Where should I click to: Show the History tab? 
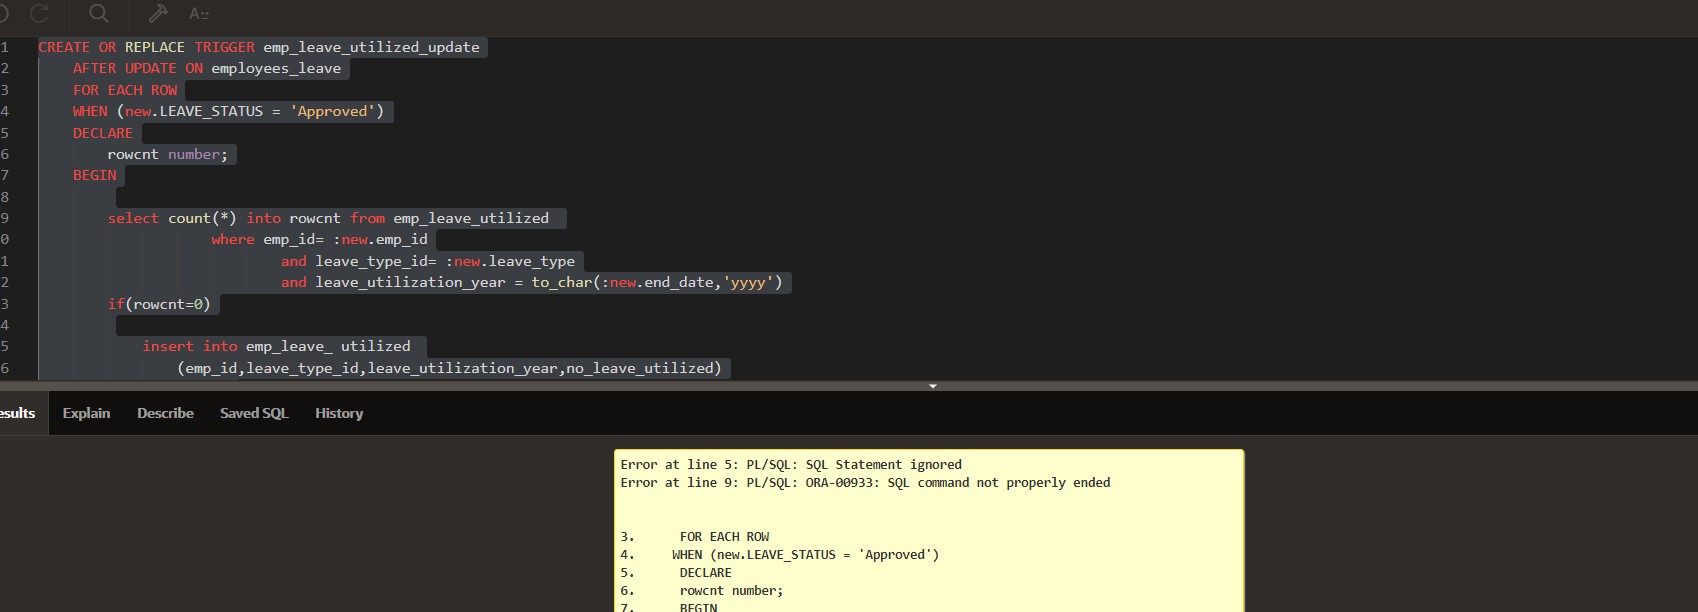coord(339,413)
